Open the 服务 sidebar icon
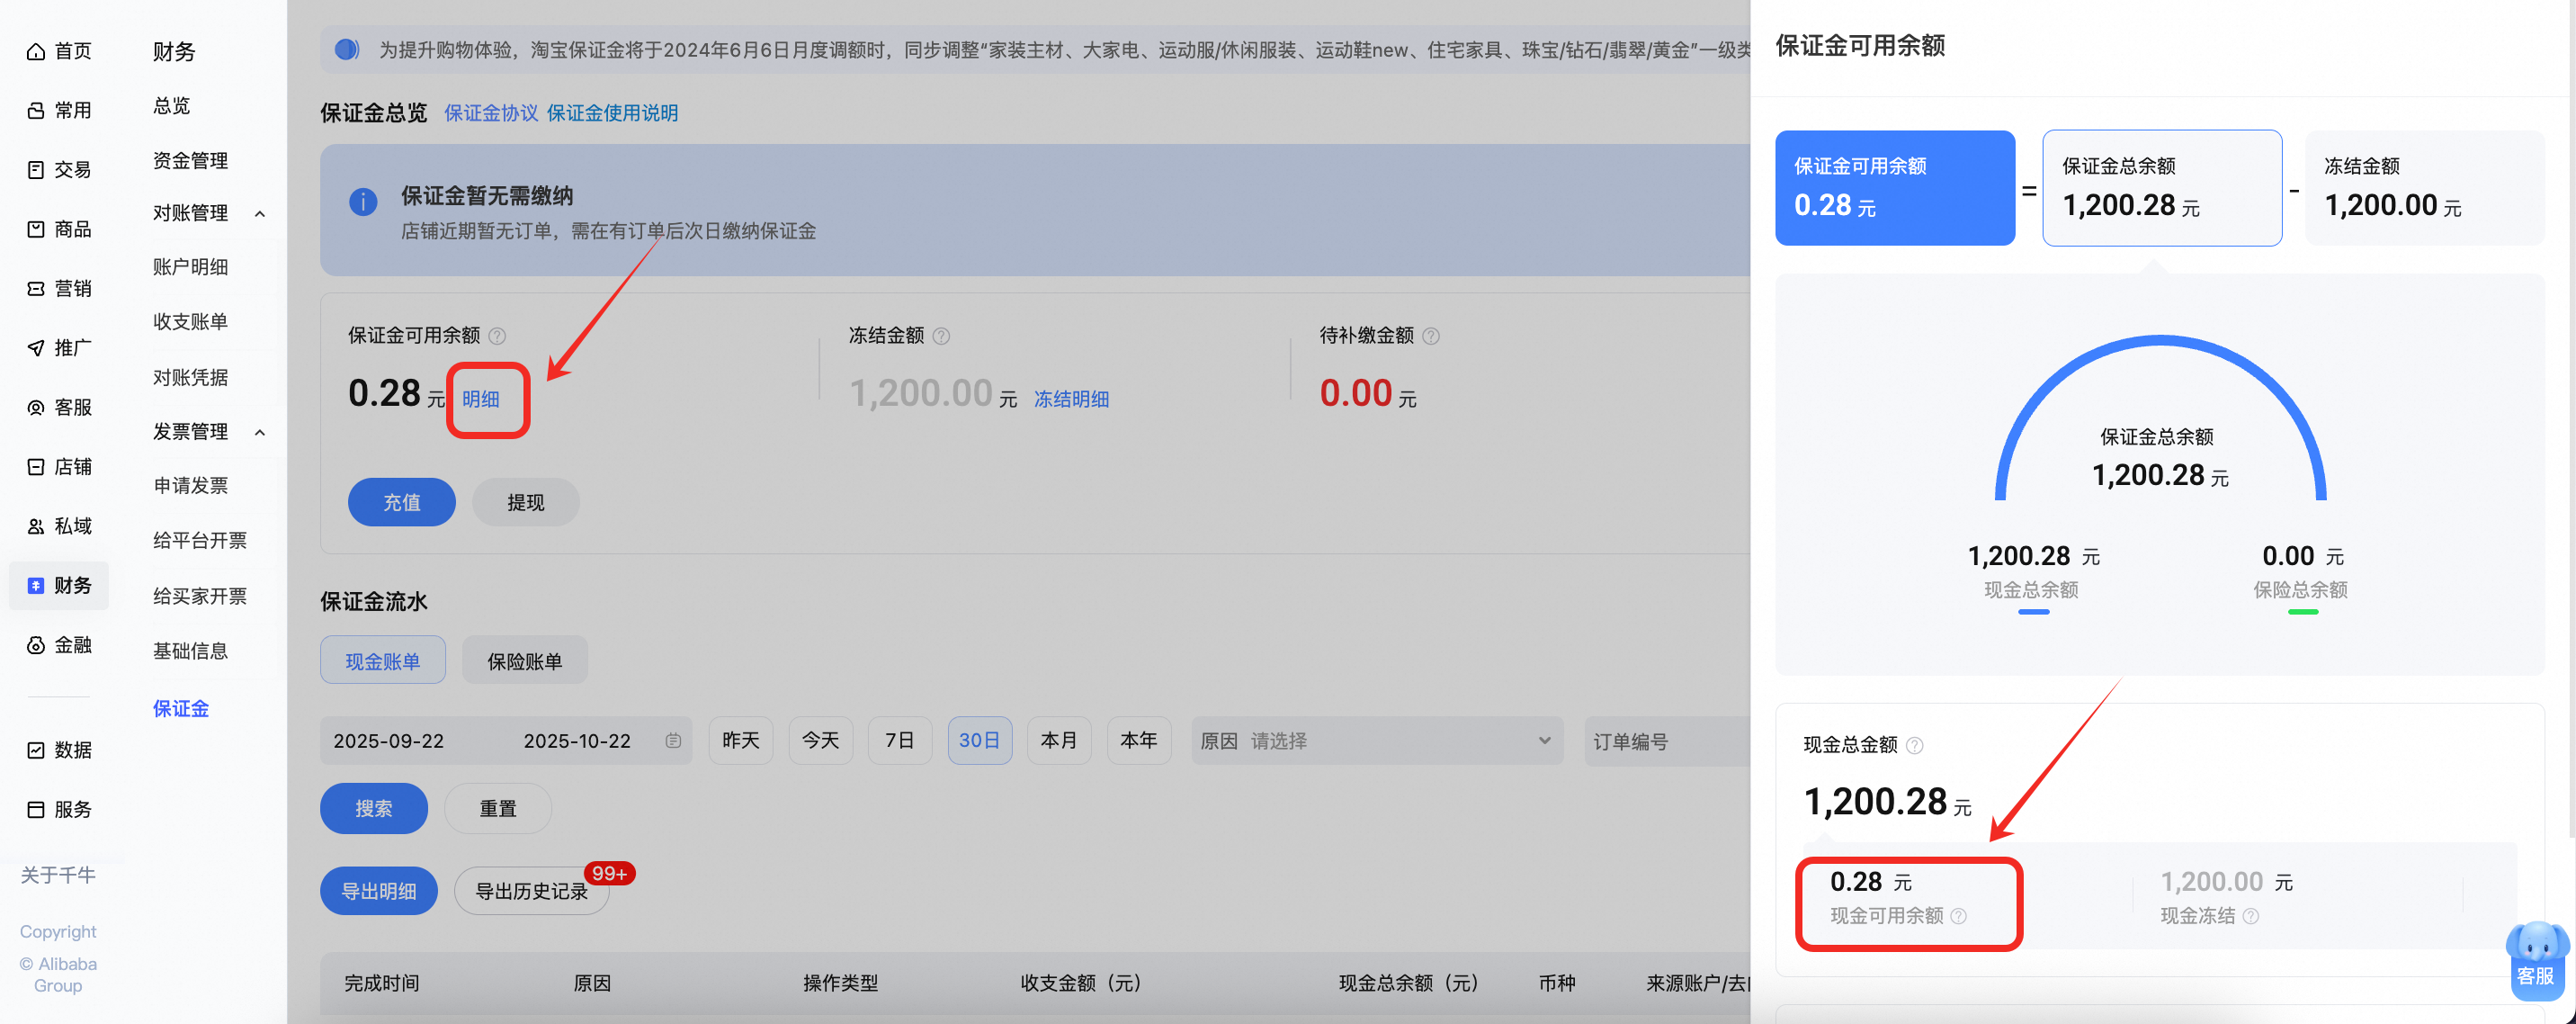This screenshot has width=2576, height=1024. (x=36, y=809)
